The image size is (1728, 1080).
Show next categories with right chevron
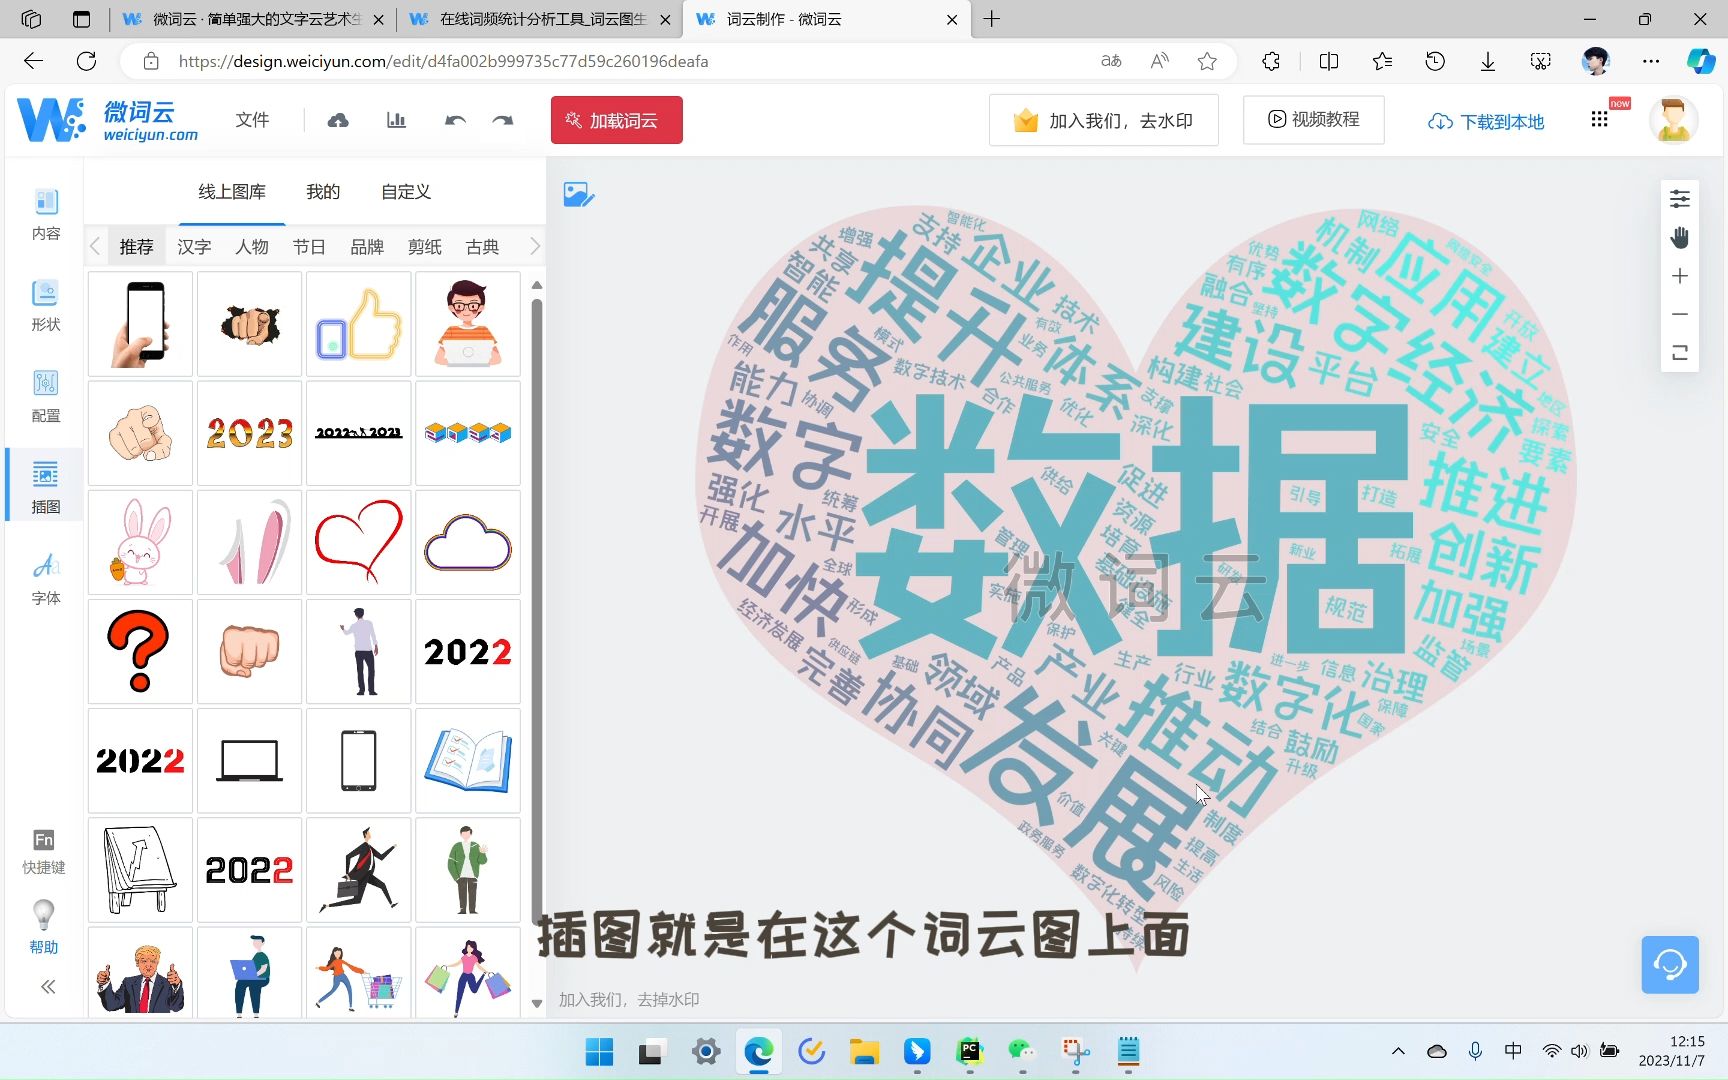tap(534, 246)
